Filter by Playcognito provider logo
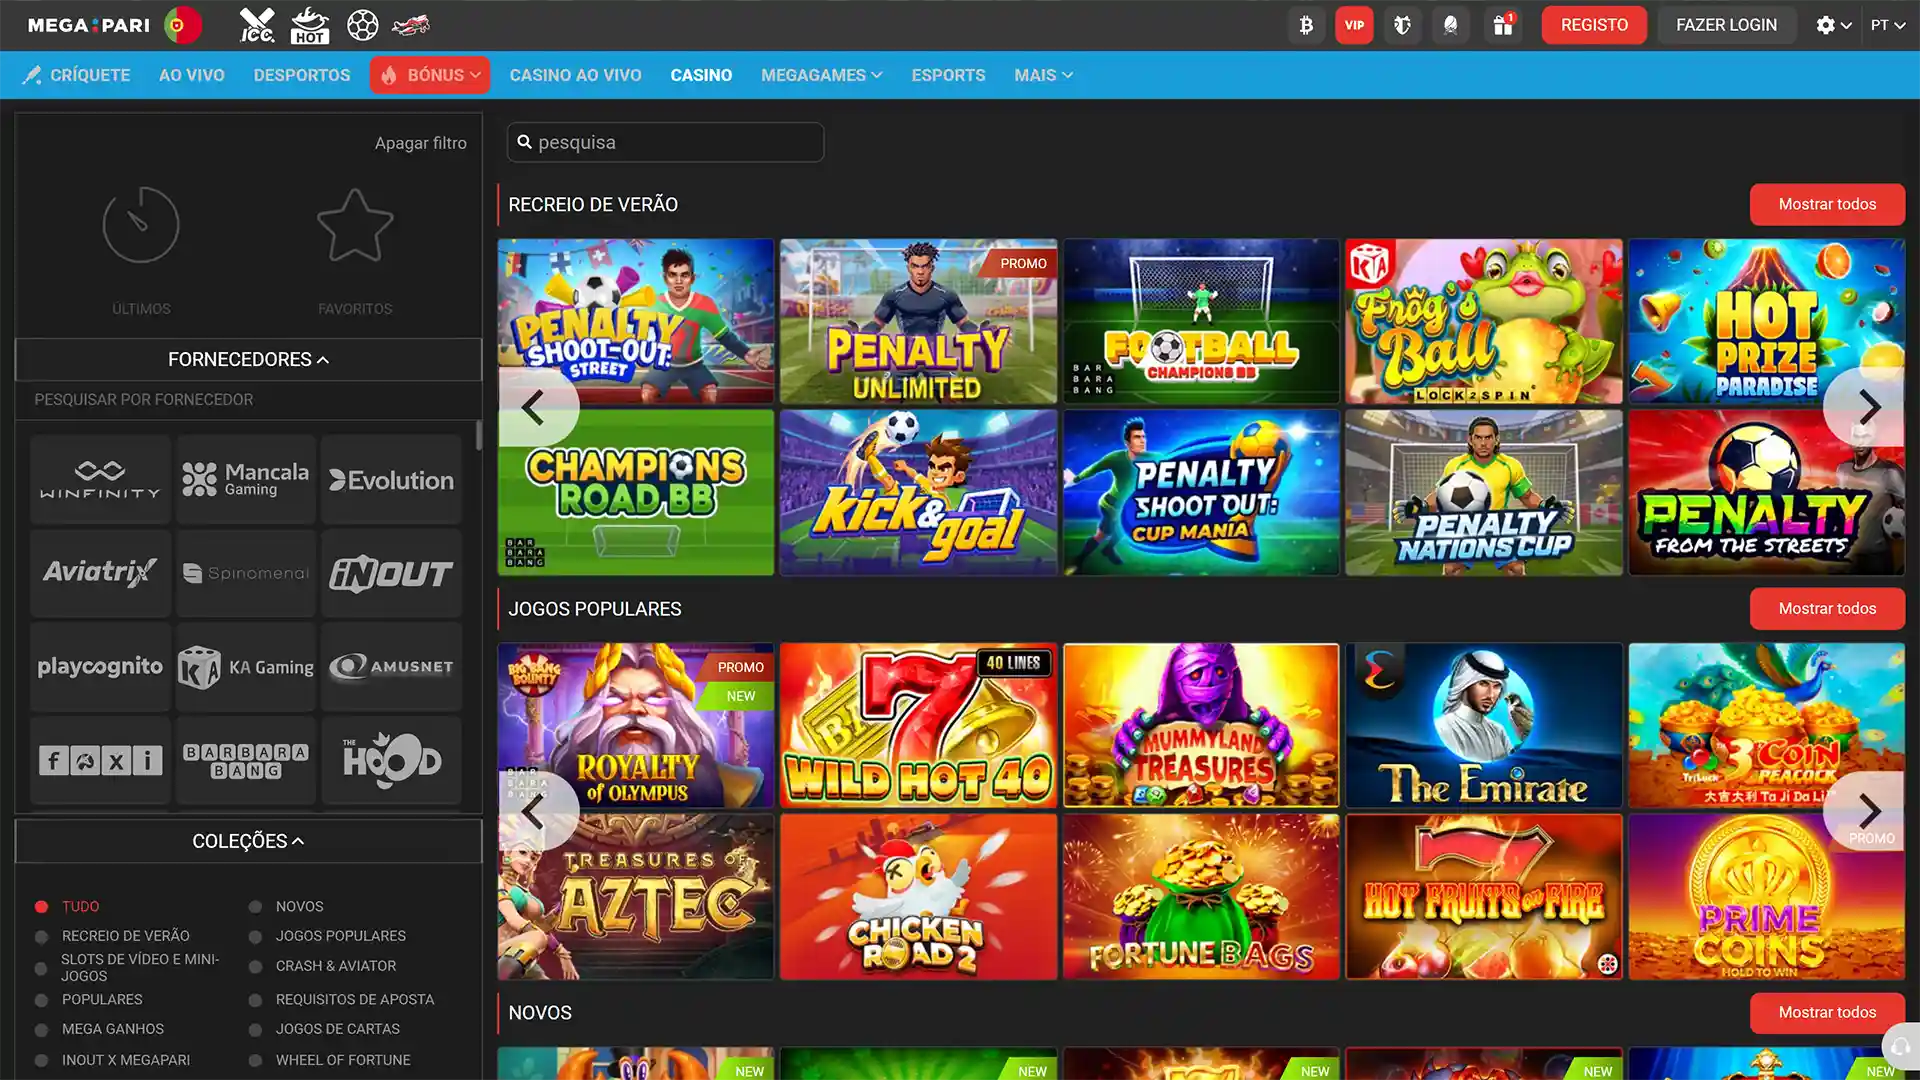Image resolution: width=1920 pixels, height=1080 pixels. (100, 667)
